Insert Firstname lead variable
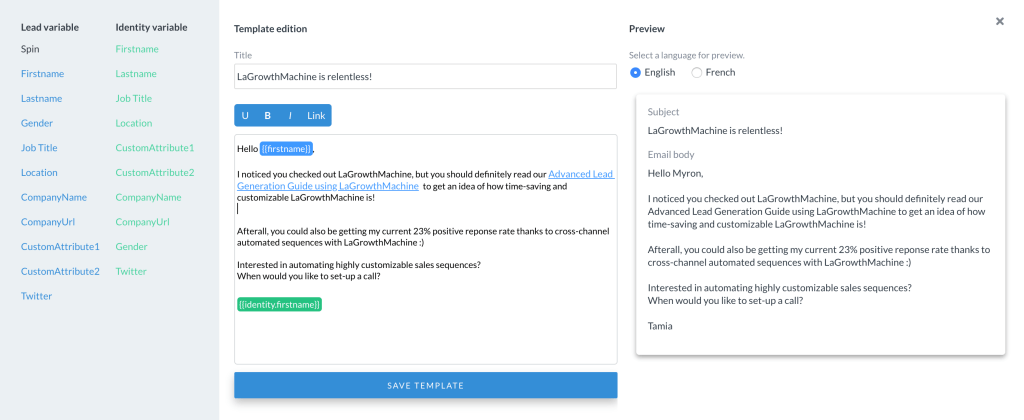 42,73
